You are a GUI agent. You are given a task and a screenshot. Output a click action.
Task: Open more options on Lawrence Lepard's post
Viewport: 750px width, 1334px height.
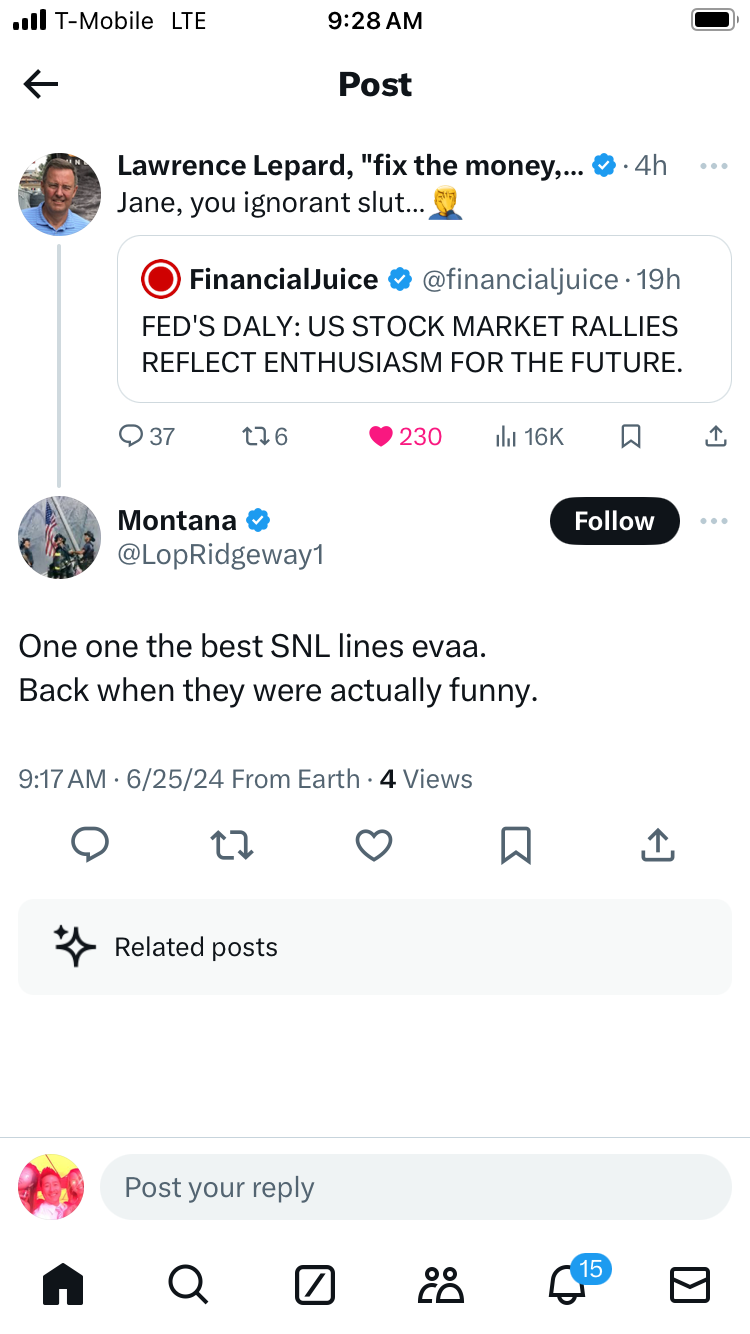(x=713, y=166)
